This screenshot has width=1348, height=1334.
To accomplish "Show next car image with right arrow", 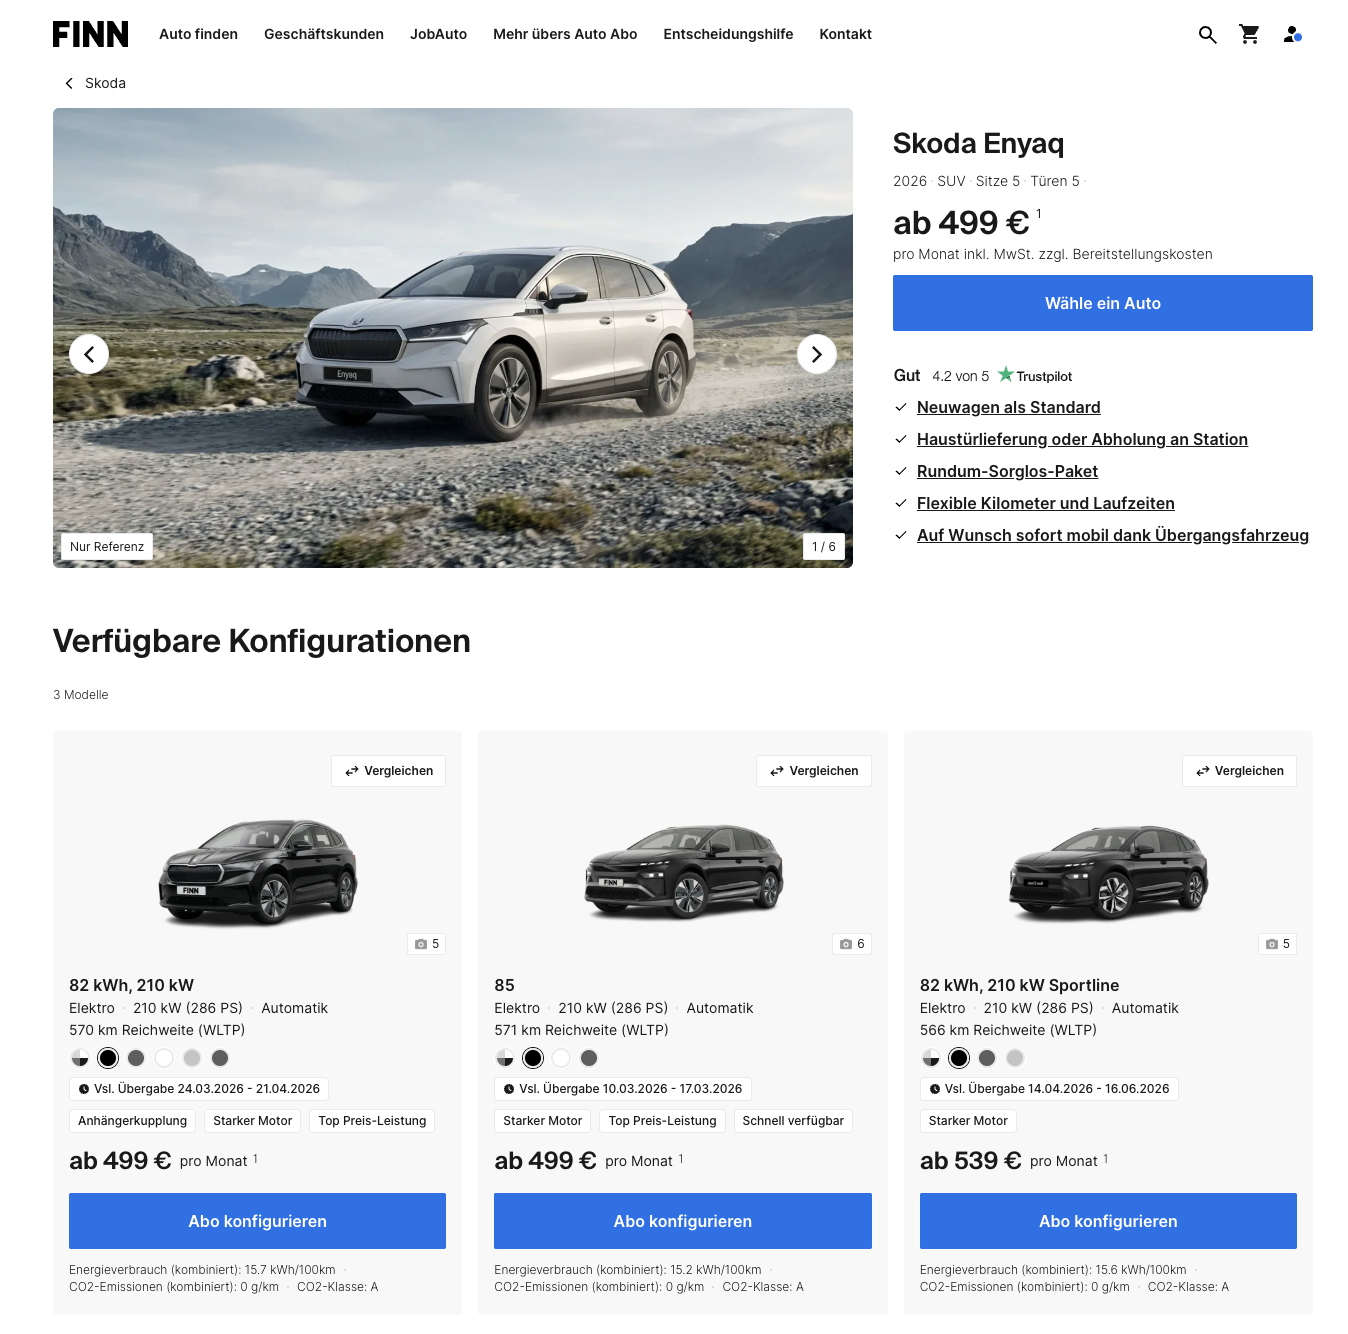I will coord(817,354).
